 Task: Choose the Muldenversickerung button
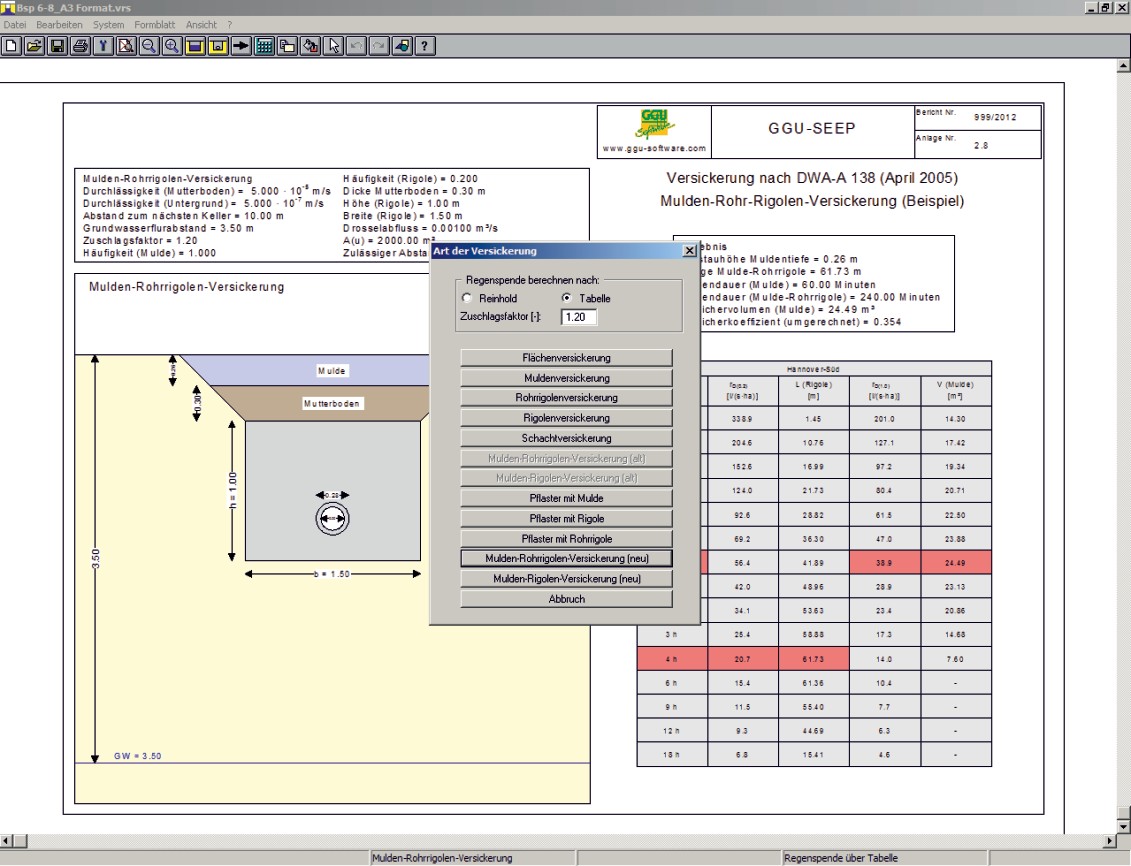click(x=566, y=378)
